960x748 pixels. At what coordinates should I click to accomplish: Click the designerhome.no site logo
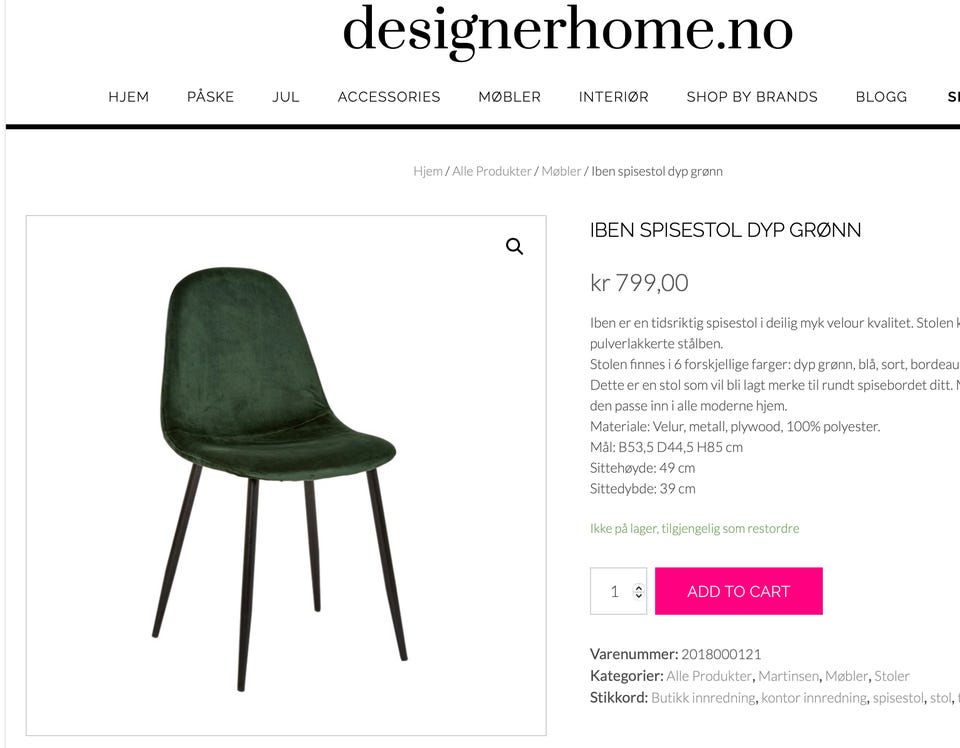568,31
